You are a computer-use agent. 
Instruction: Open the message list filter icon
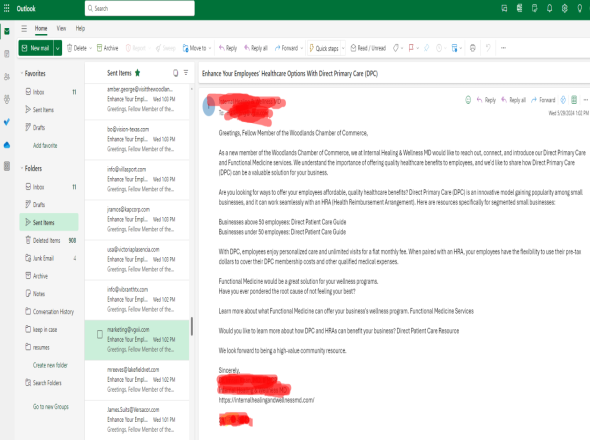pyautogui.click(x=186, y=73)
